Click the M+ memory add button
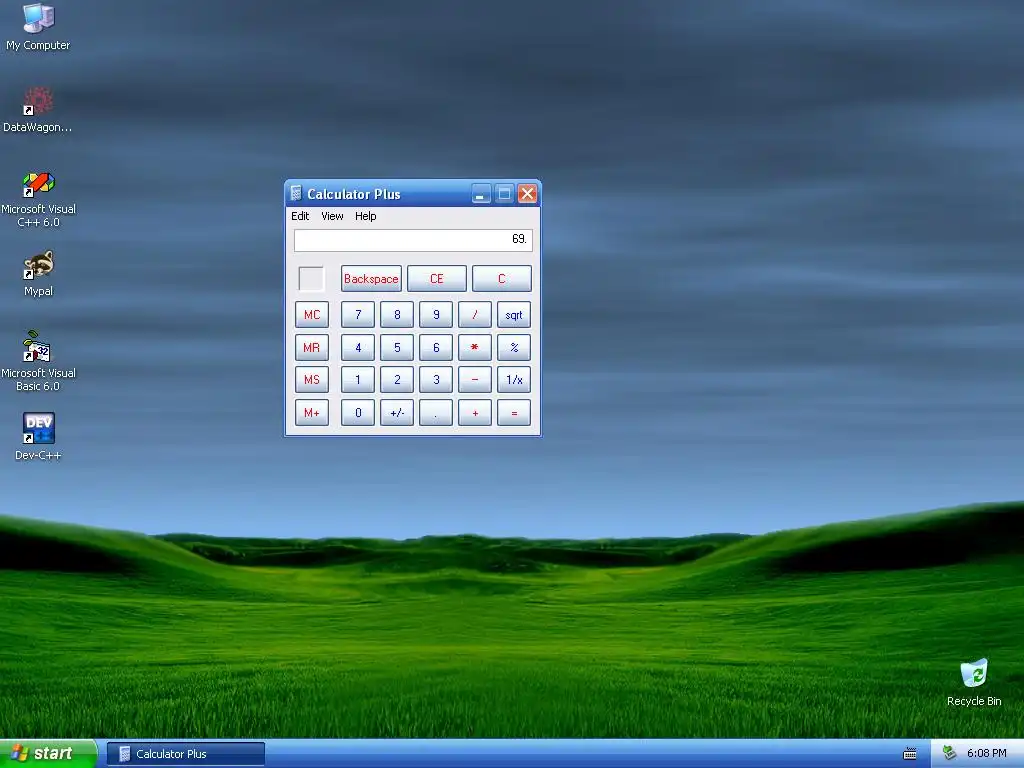 point(312,413)
